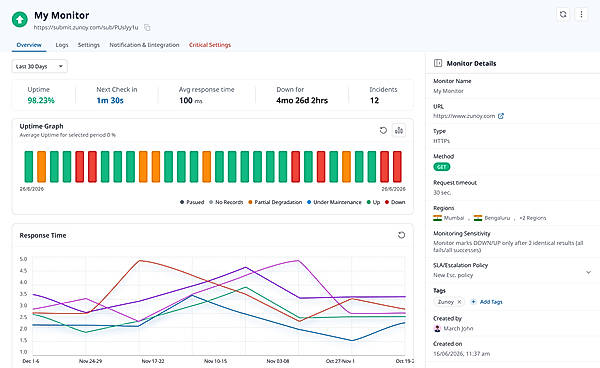Click the Add Tags link

coord(491,302)
